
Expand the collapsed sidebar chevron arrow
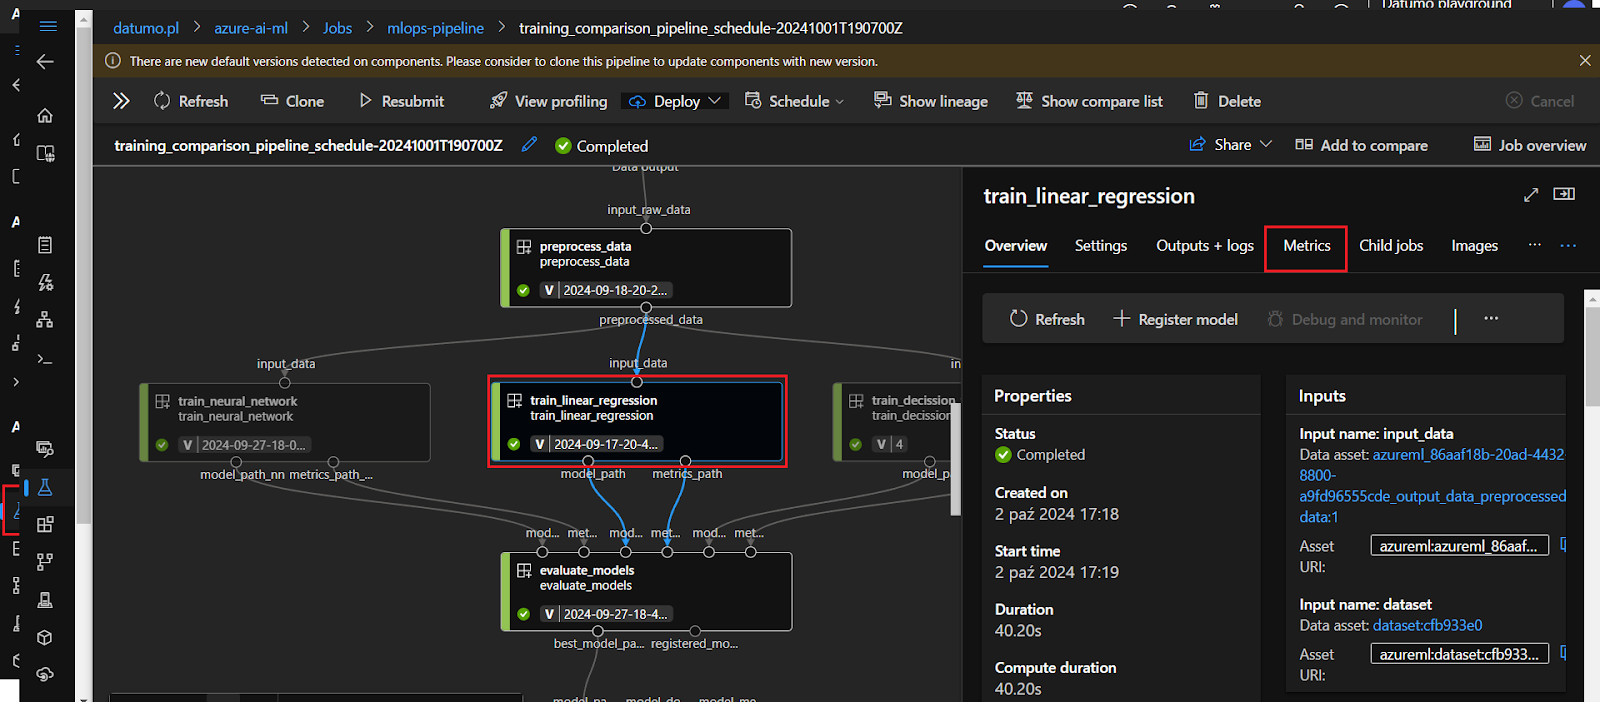(x=16, y=381)
